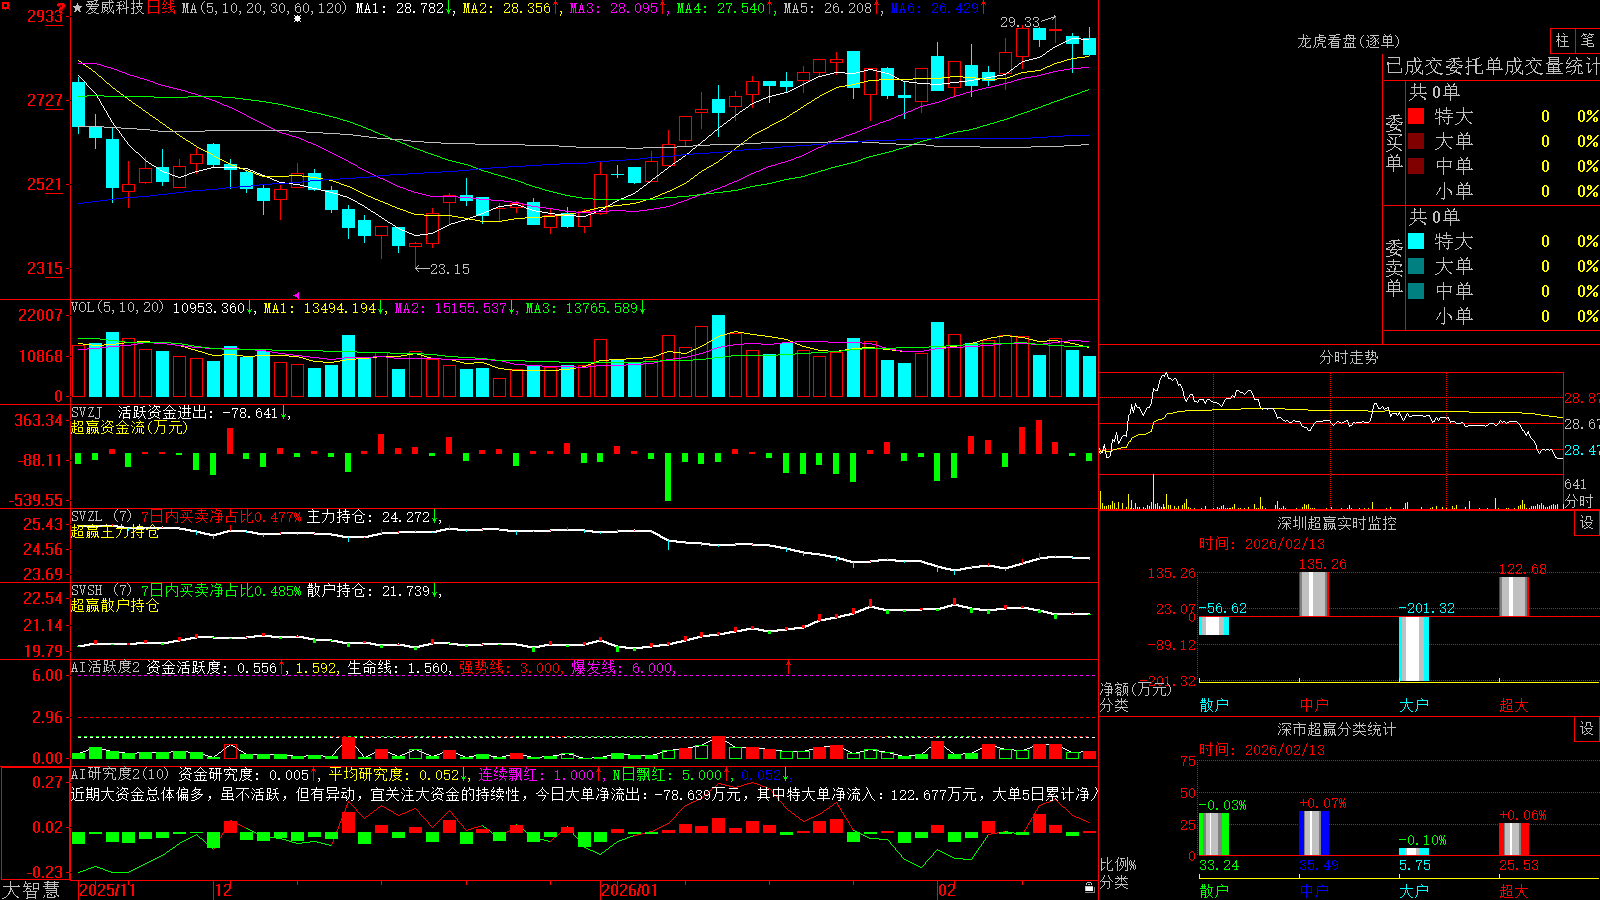Click the 12 month marker on the time axis
This screenshot has width=1600, height=900.
pyautogui.click(x=223, y=890)
